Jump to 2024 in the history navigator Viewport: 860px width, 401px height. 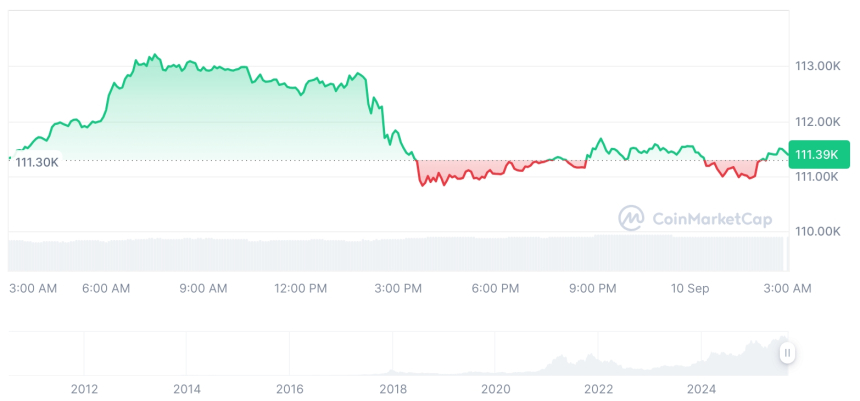pos(701,388)
